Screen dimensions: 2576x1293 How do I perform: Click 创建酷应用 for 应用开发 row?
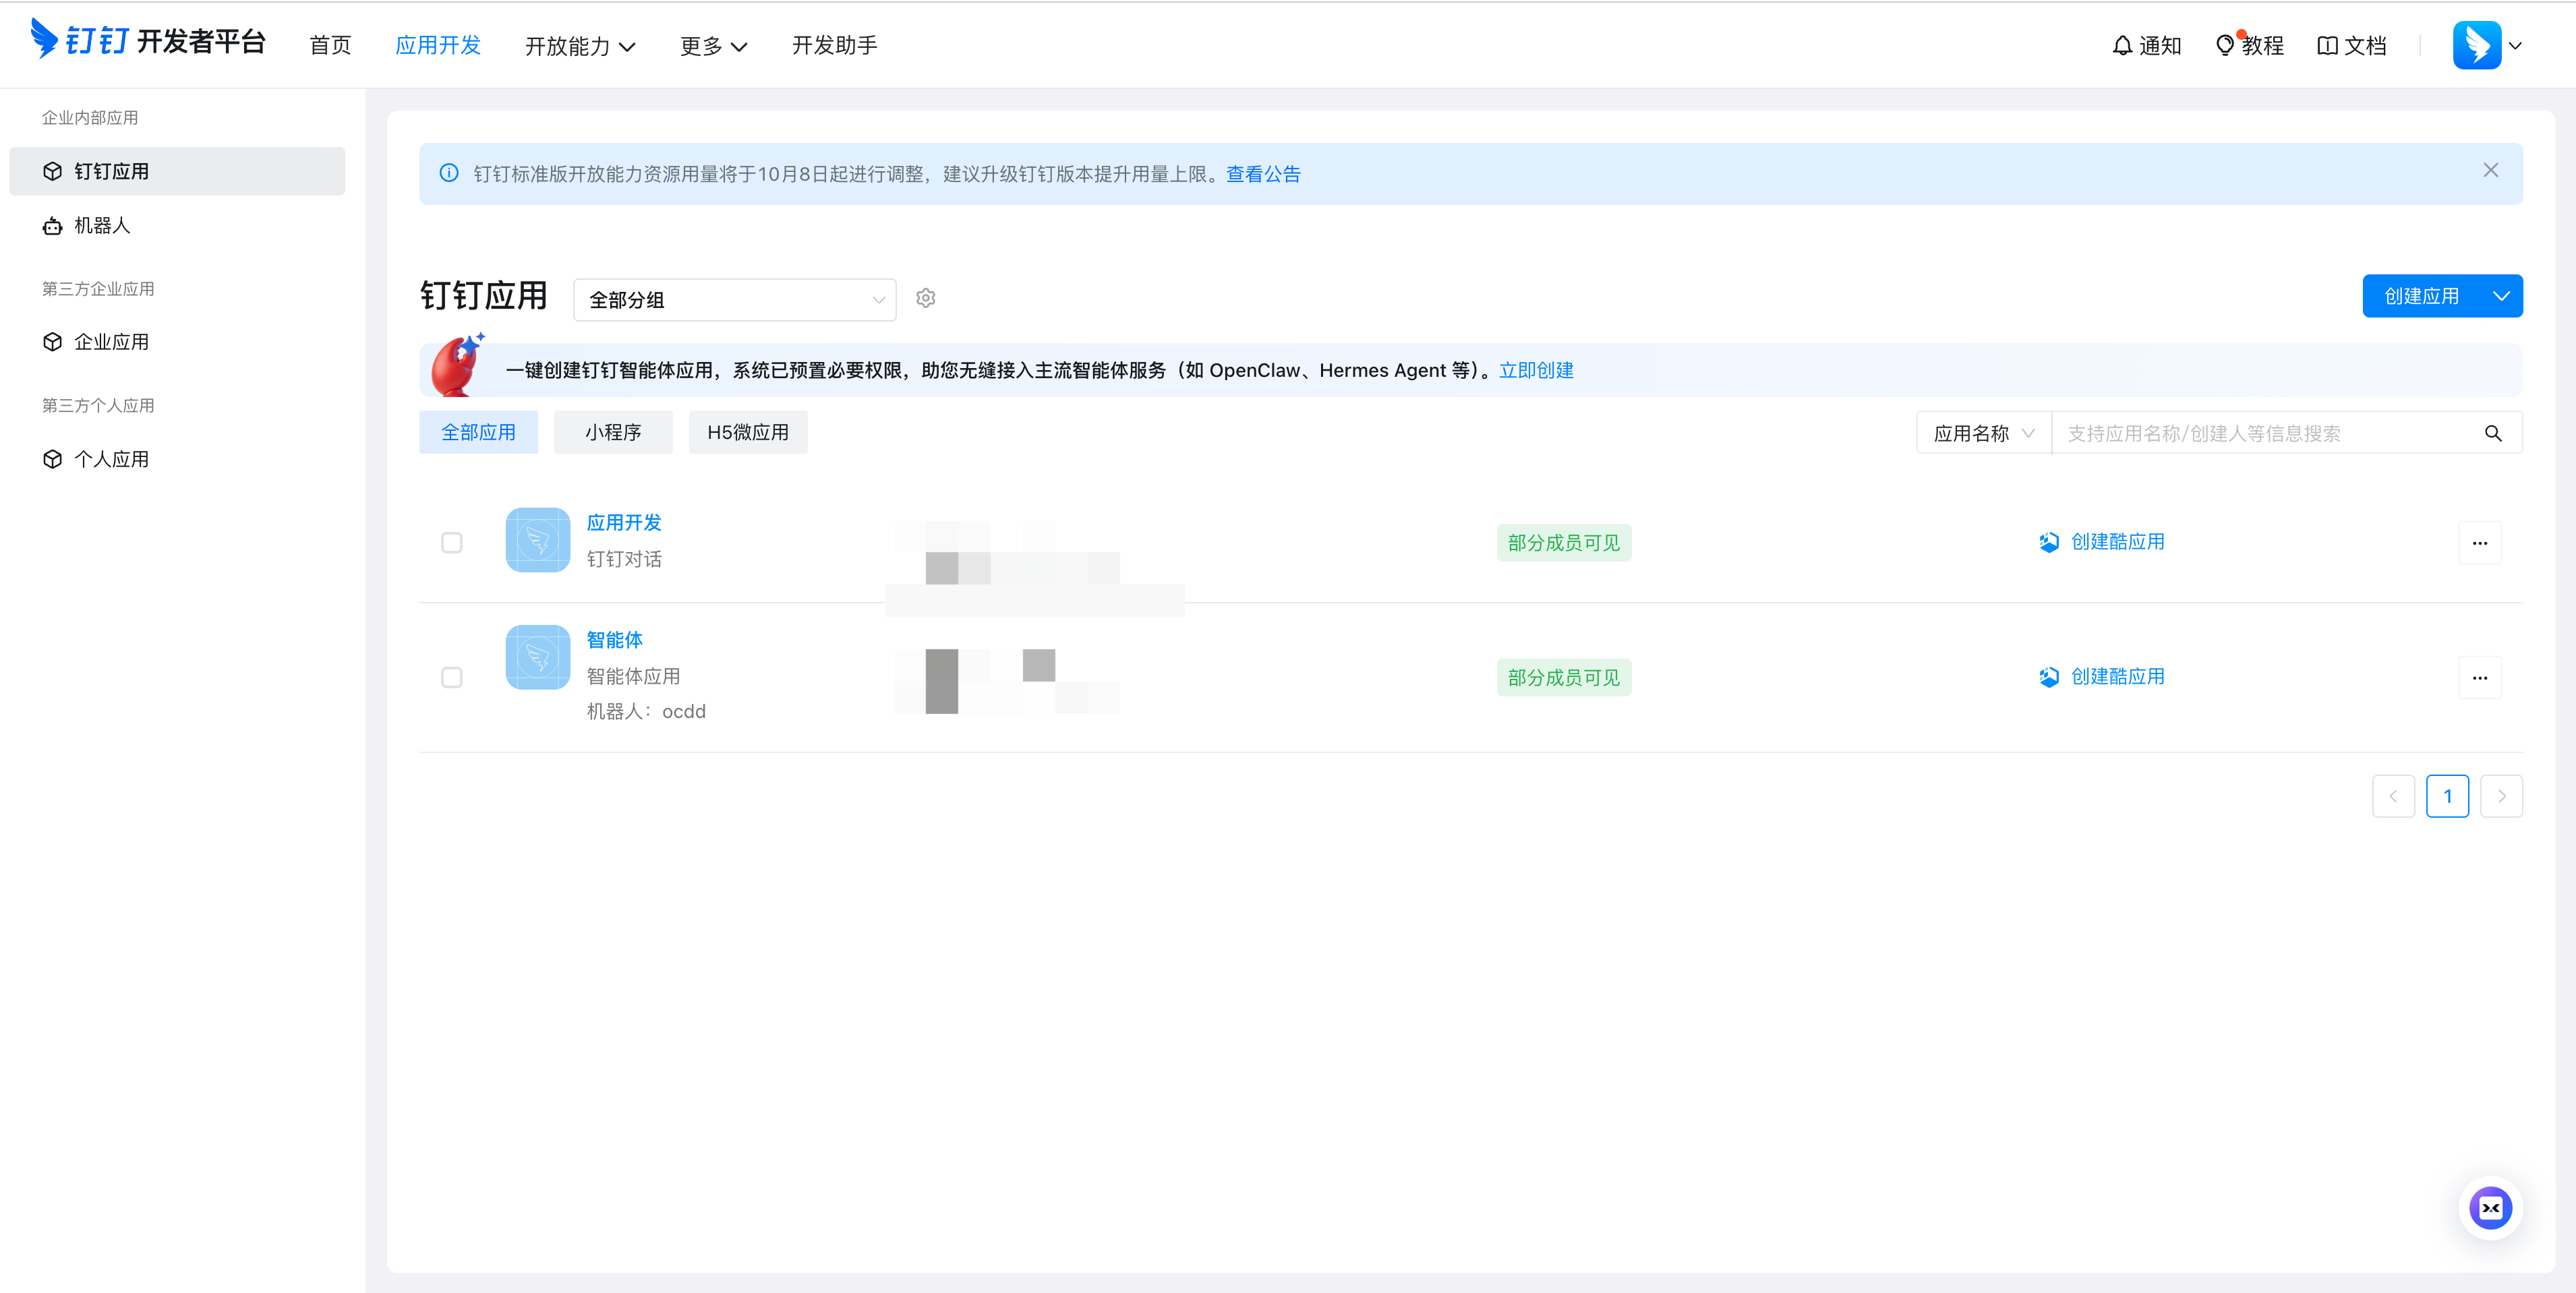tap(2101, 541)
